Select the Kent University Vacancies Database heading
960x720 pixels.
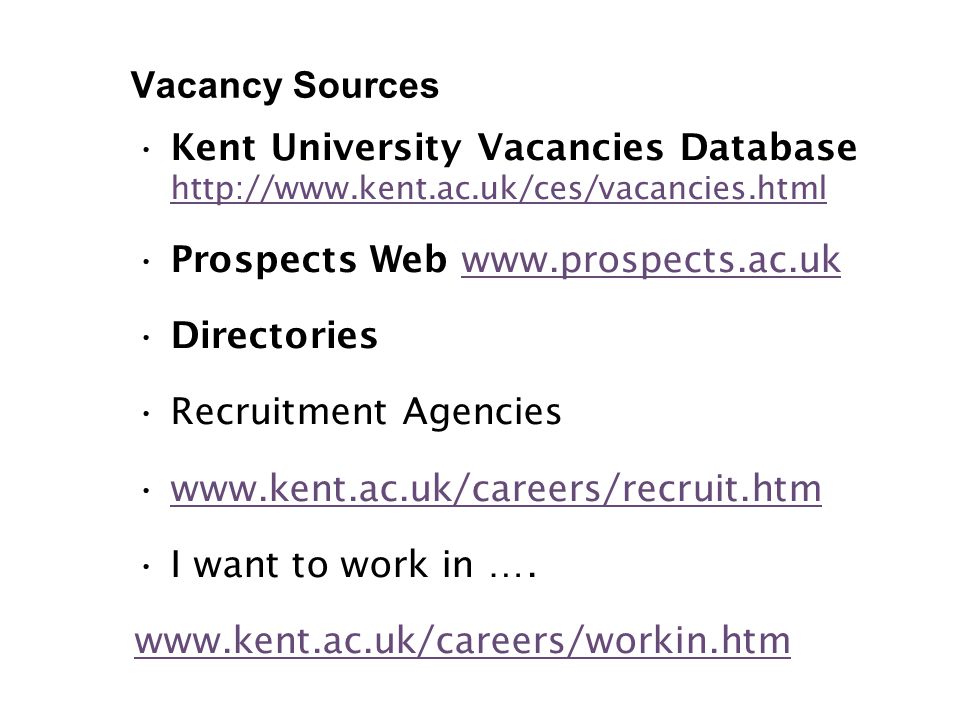tap(514, 148)
